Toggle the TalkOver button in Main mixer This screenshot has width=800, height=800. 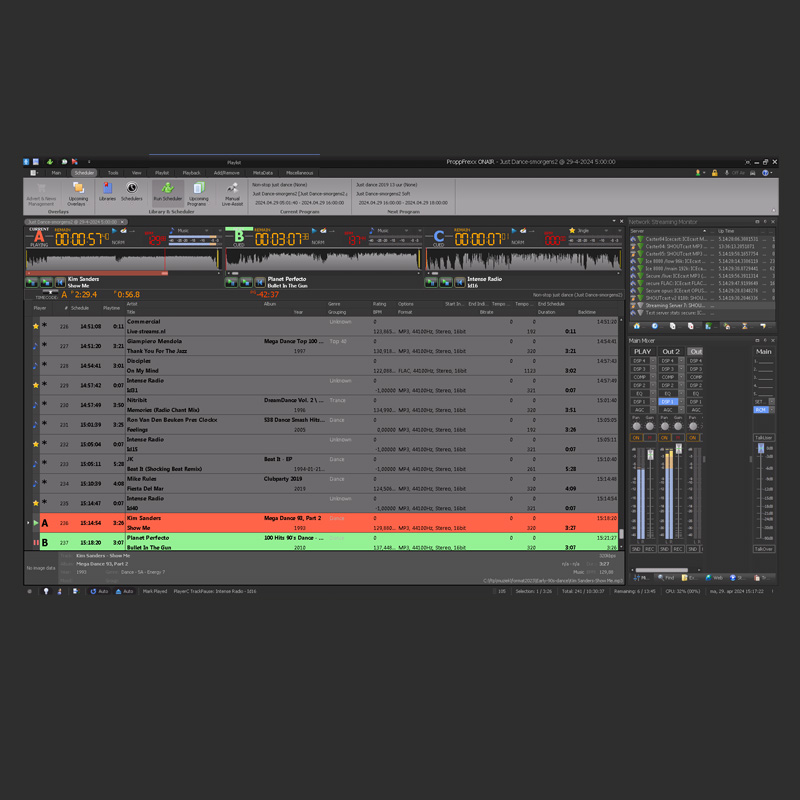[763, 549]
